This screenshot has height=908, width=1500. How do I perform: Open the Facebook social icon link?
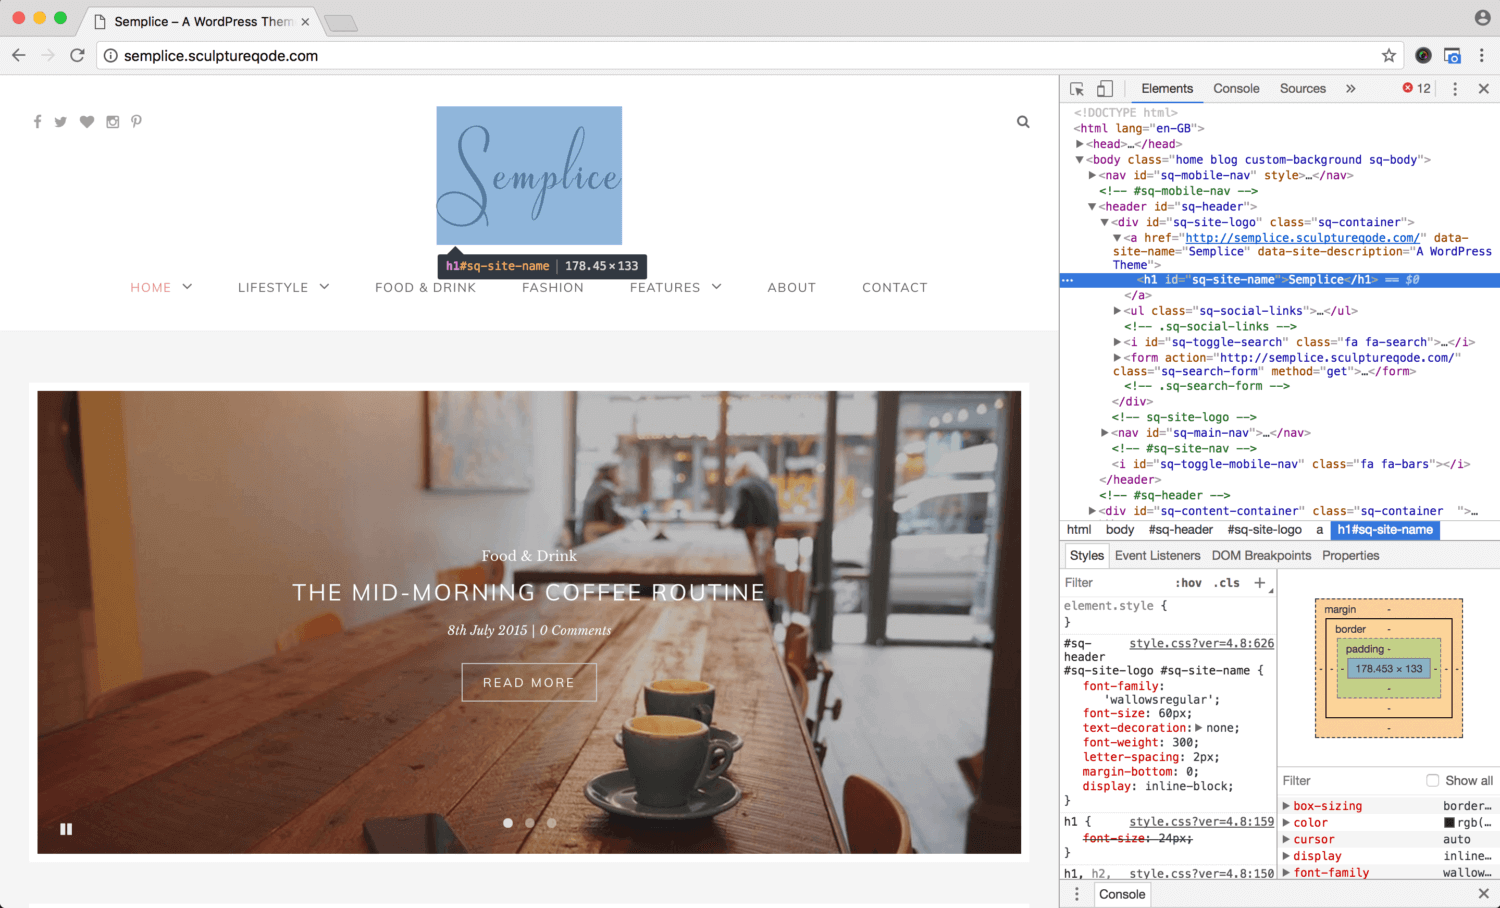pyautogui.click(x=37, y=122)
